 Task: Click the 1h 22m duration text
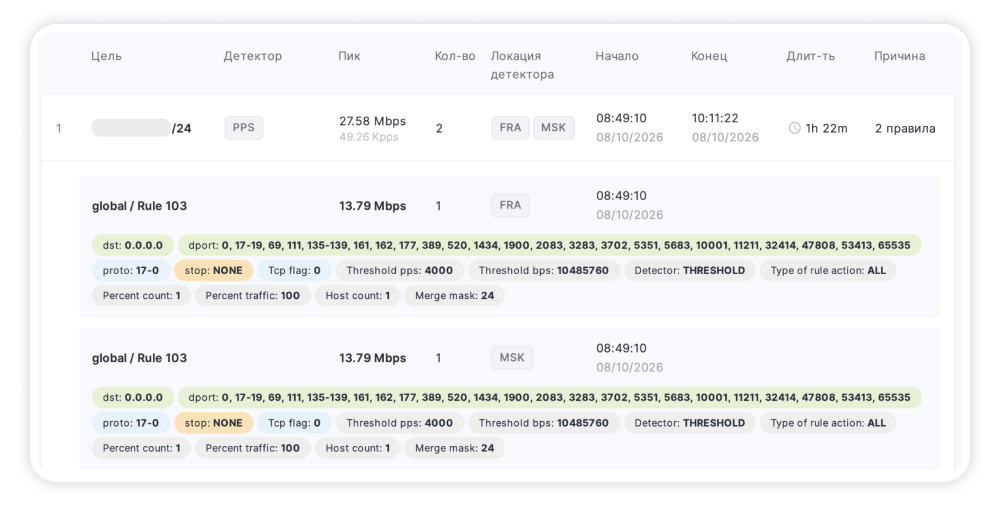(x=827, y=128)
